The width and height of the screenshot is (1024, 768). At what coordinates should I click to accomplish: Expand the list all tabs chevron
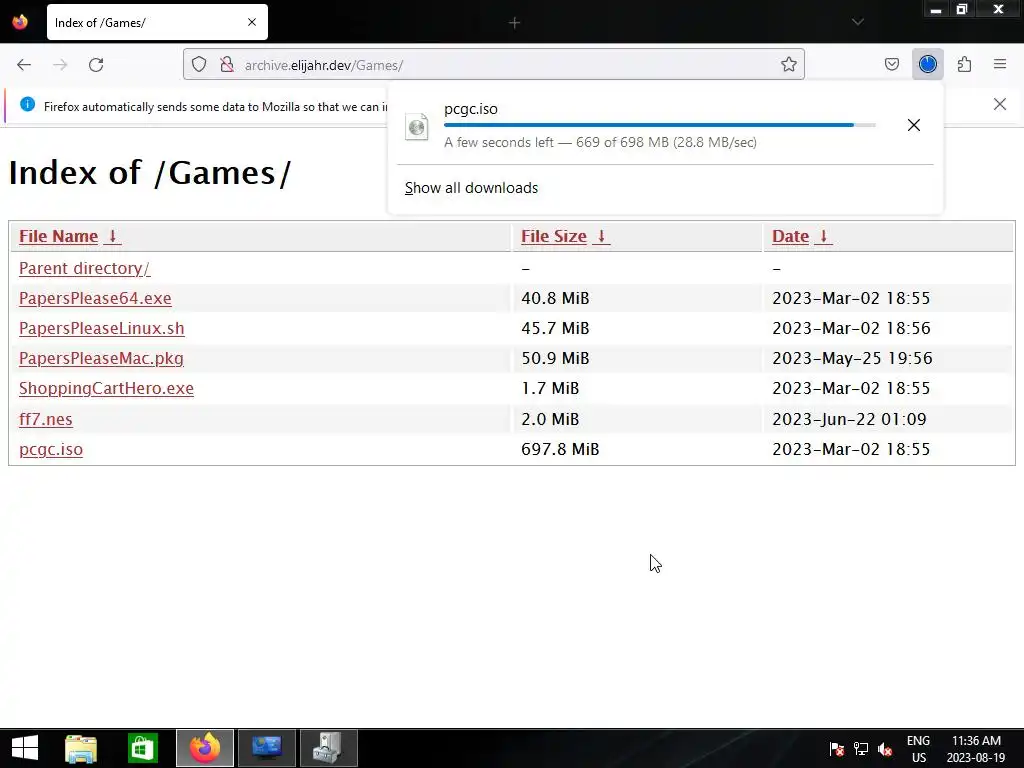tap(857, 22)
